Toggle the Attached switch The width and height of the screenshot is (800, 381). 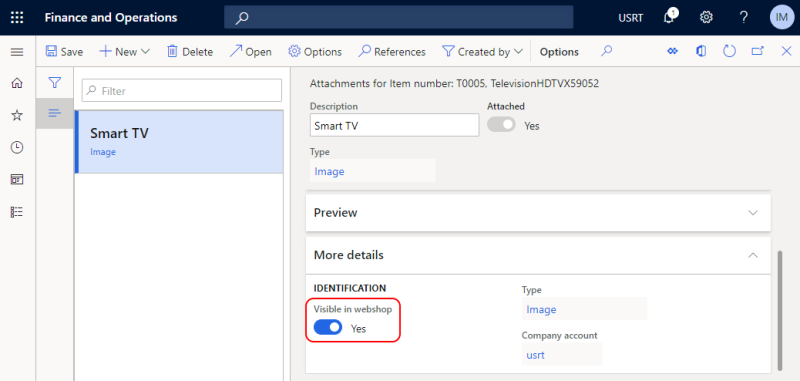click(x=501, y=125)
